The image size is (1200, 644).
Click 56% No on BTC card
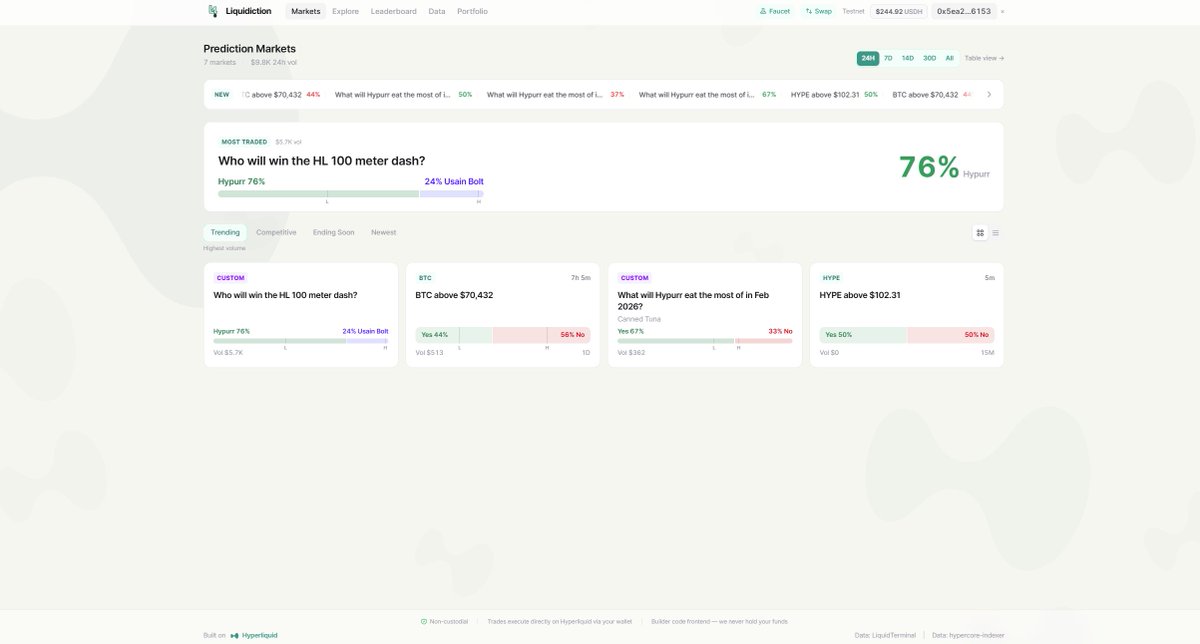pyautogui.click(x=541, y=335)
